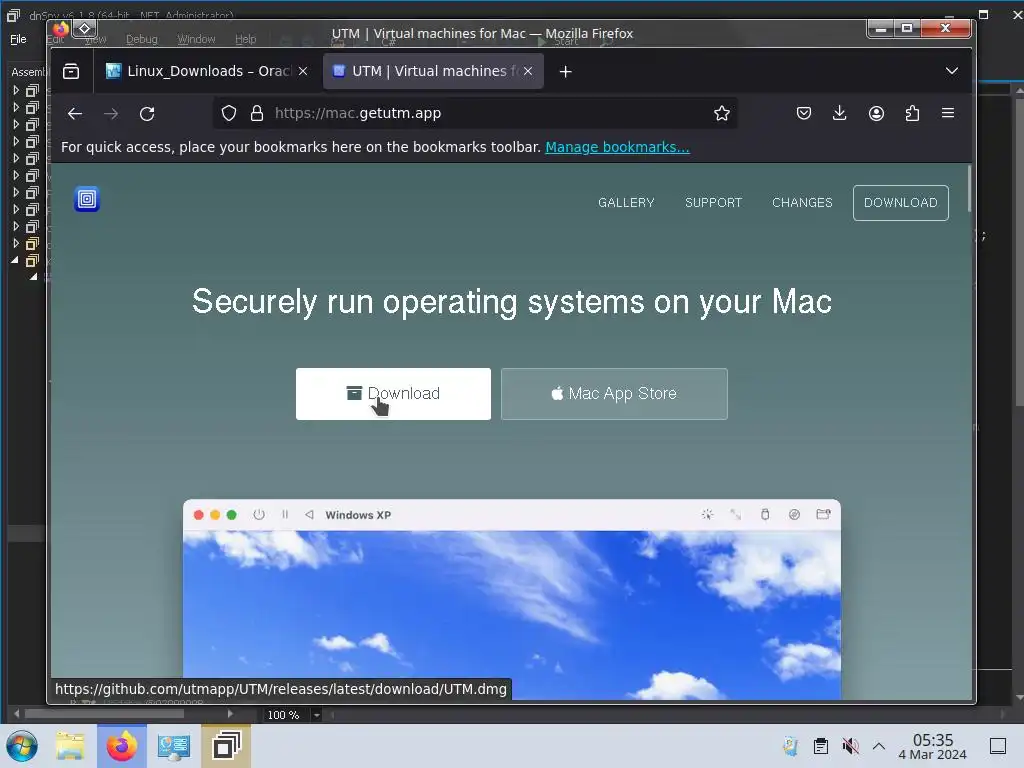1024x768 pixels.
Task: Open the Window menu in dnSpy
Action: (196, 39)
